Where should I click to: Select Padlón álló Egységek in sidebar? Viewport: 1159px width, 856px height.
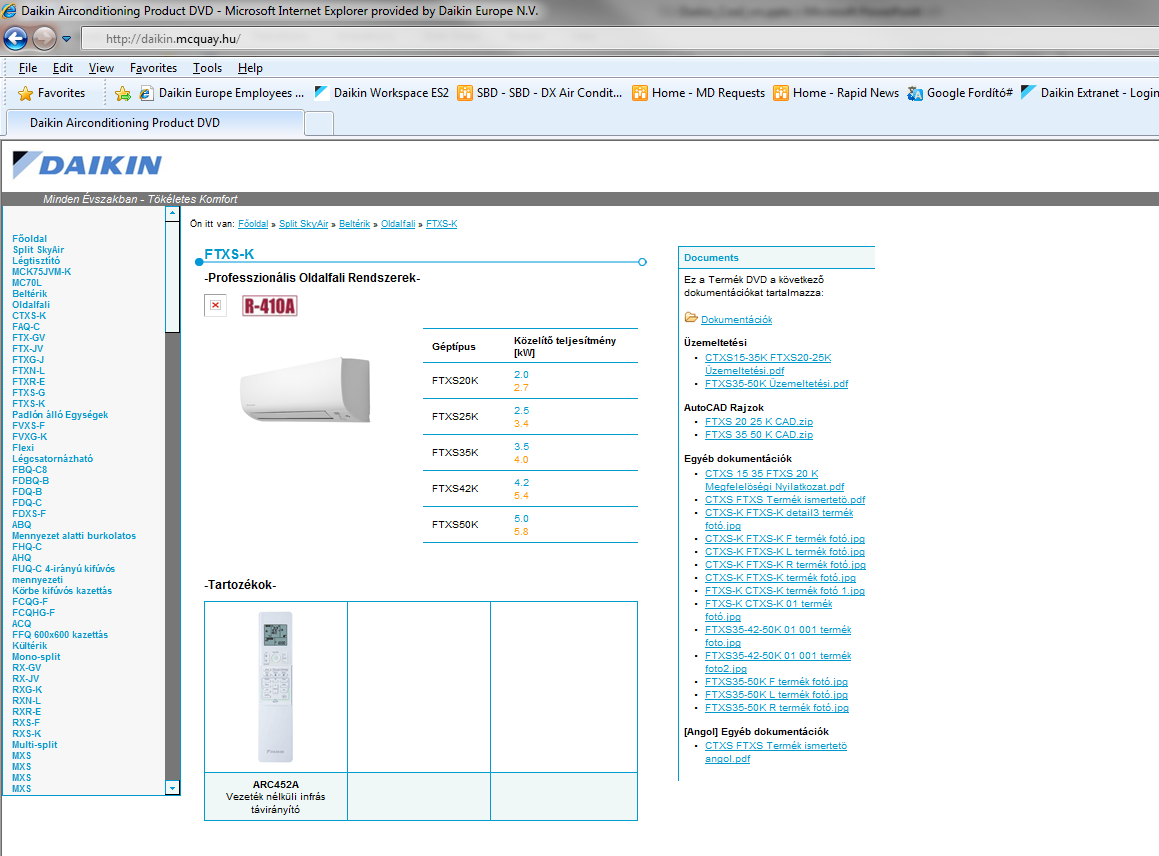click(x=60, y=415)
